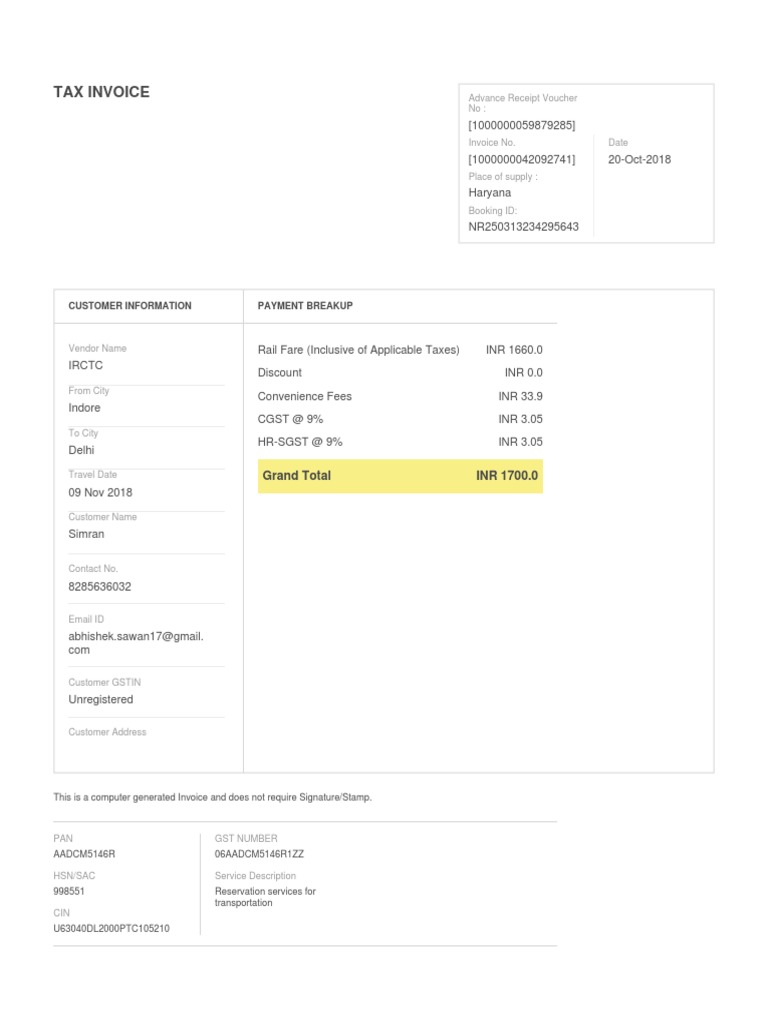
Task: Click the Booking ID NR250313234295643
Action: tap(523, 227)
